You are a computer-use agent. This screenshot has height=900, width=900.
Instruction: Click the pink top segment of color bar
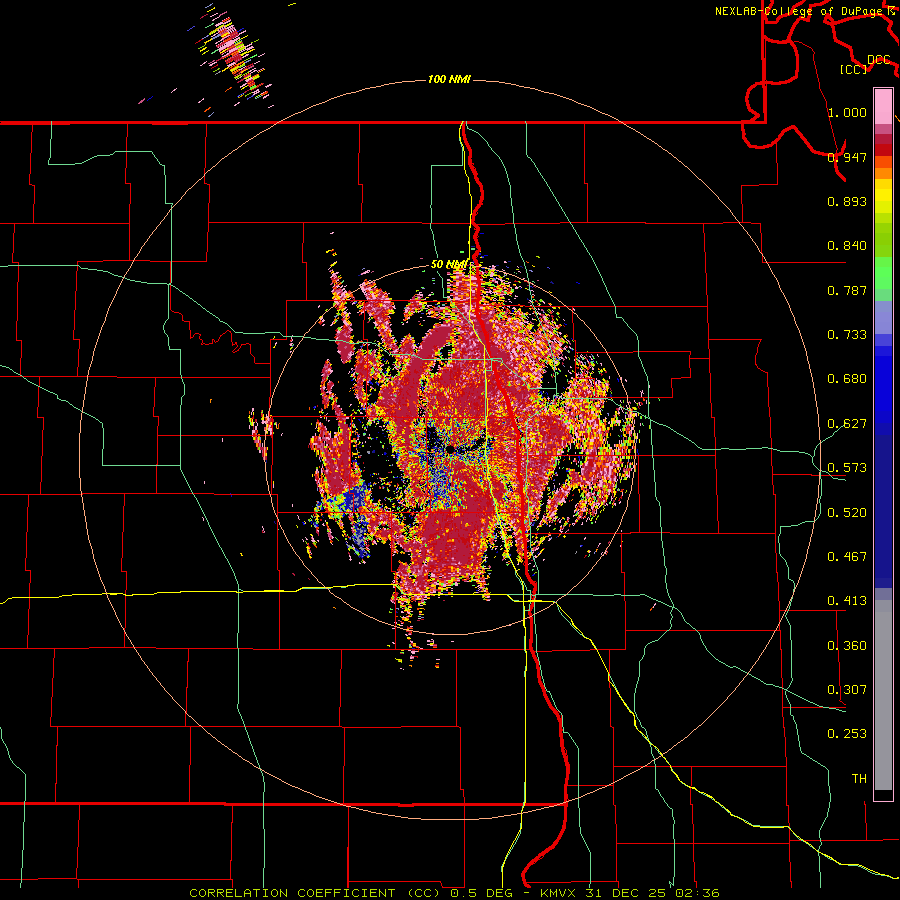(883, 106)
